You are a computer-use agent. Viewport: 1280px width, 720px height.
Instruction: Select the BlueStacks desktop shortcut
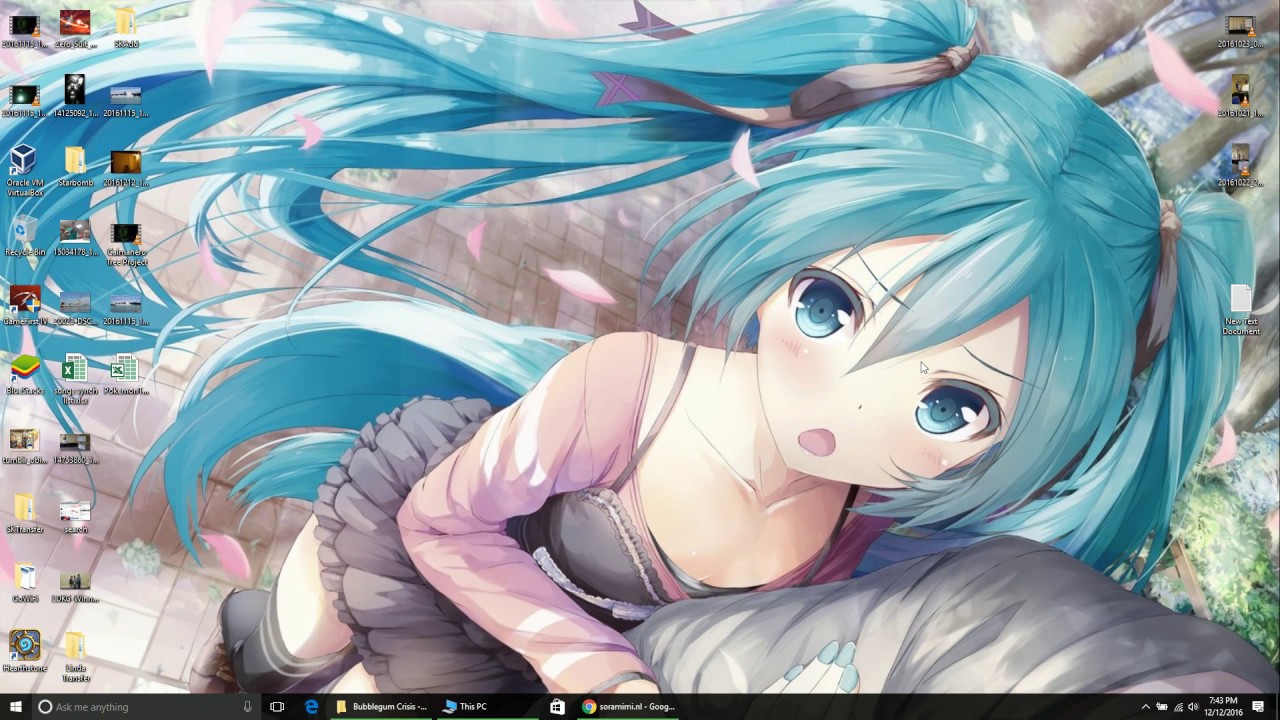[24, 376]
